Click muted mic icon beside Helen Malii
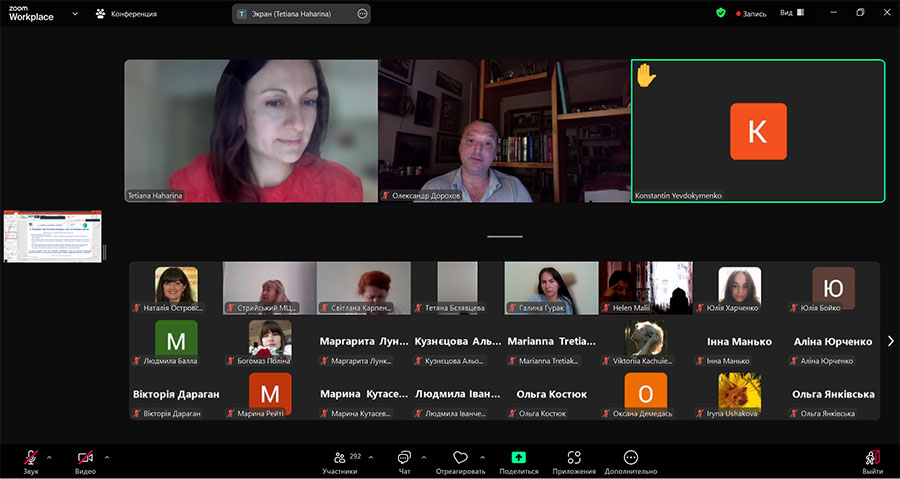900x479 pixels. coord(606,308)
